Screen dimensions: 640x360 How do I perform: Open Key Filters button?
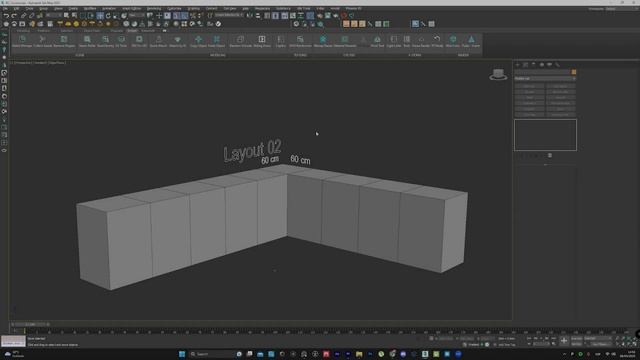pyautogui.click(x=600, y=344)
